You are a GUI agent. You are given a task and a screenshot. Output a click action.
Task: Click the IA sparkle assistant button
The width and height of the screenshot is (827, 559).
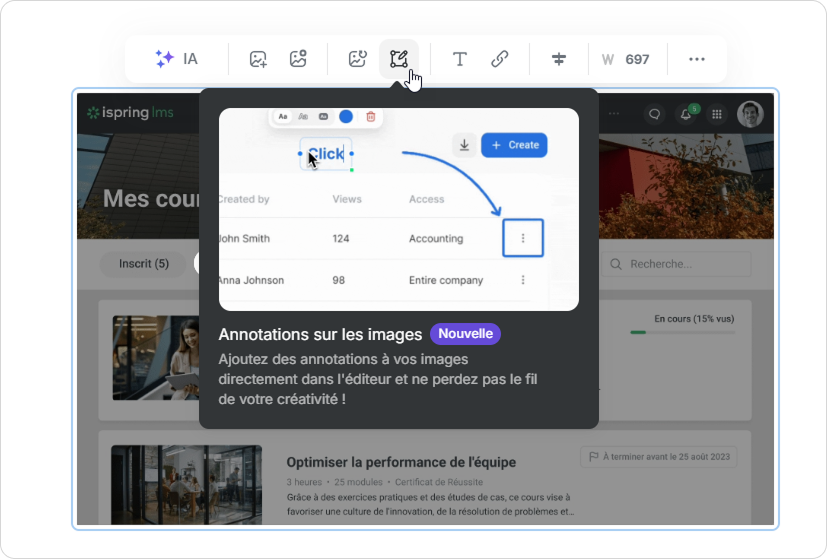click(176, 59)
